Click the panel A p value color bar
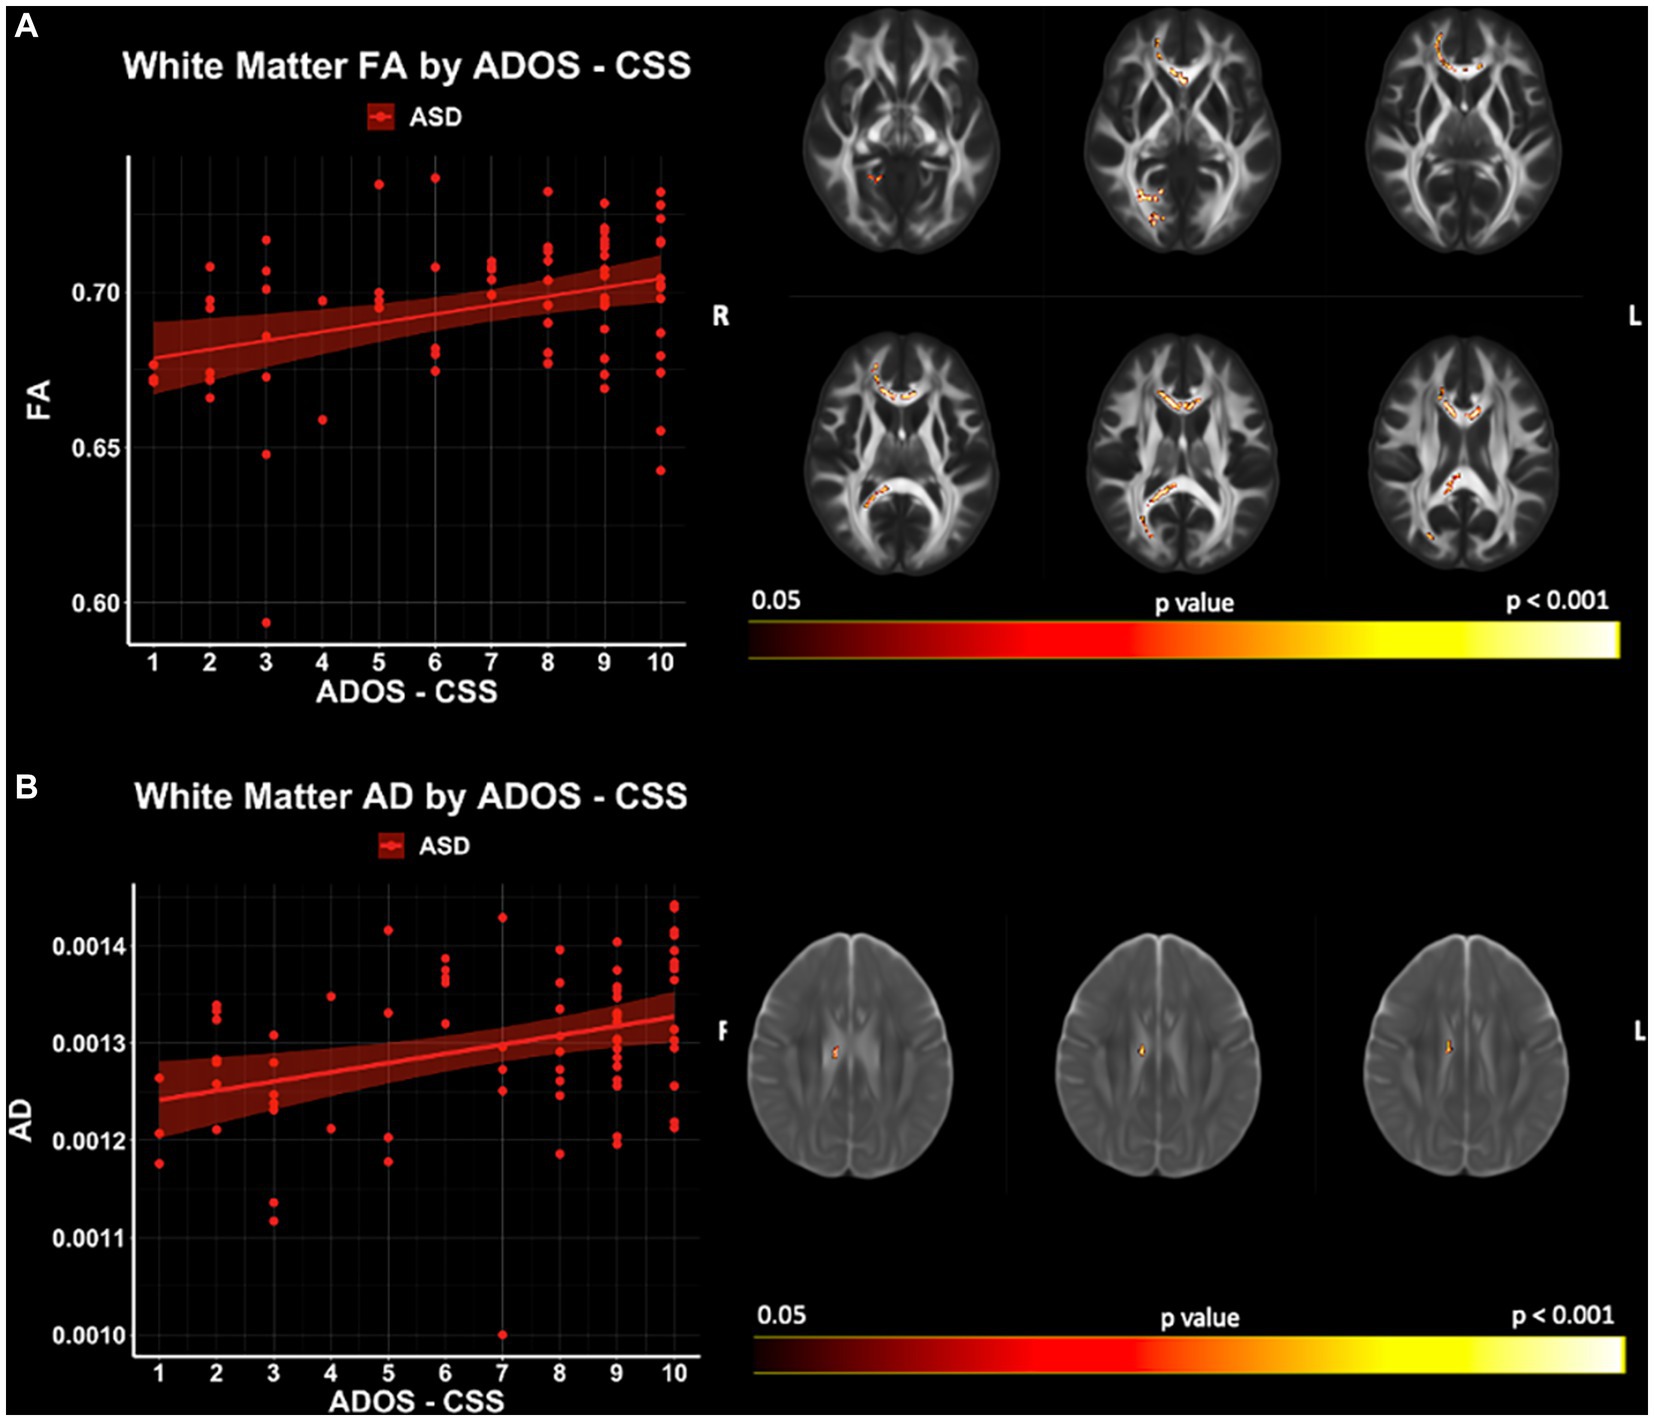1654x1421 pixels. click(x=1184, y=639)
